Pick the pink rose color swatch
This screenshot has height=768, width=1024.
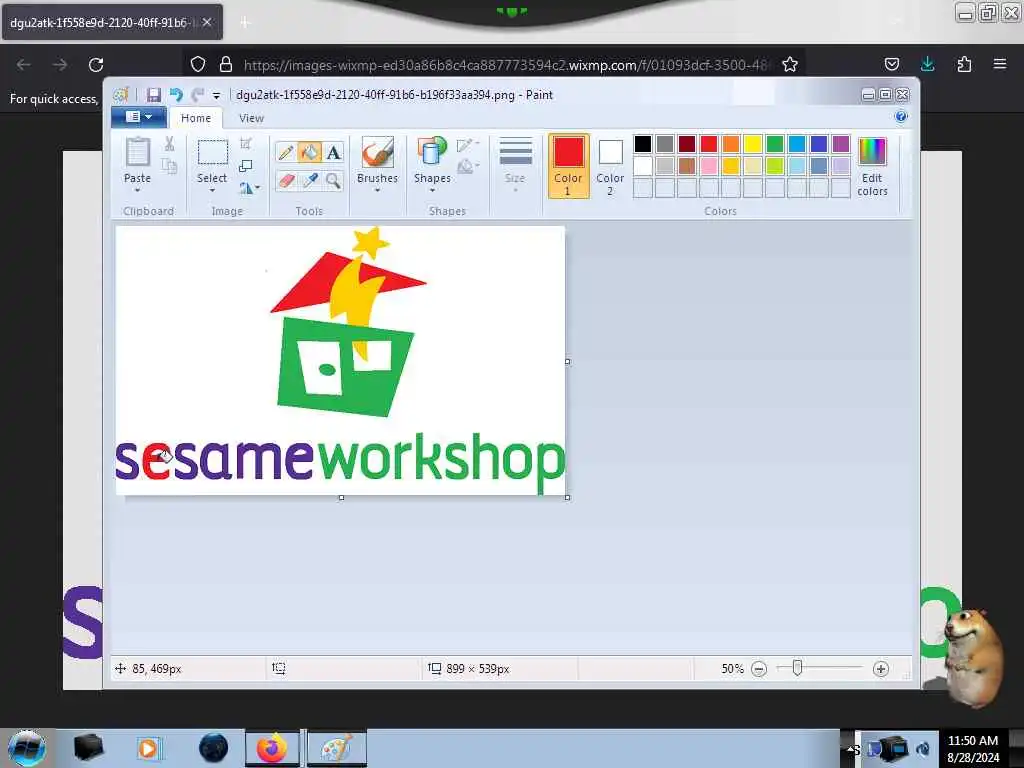[x=709, y=166]
